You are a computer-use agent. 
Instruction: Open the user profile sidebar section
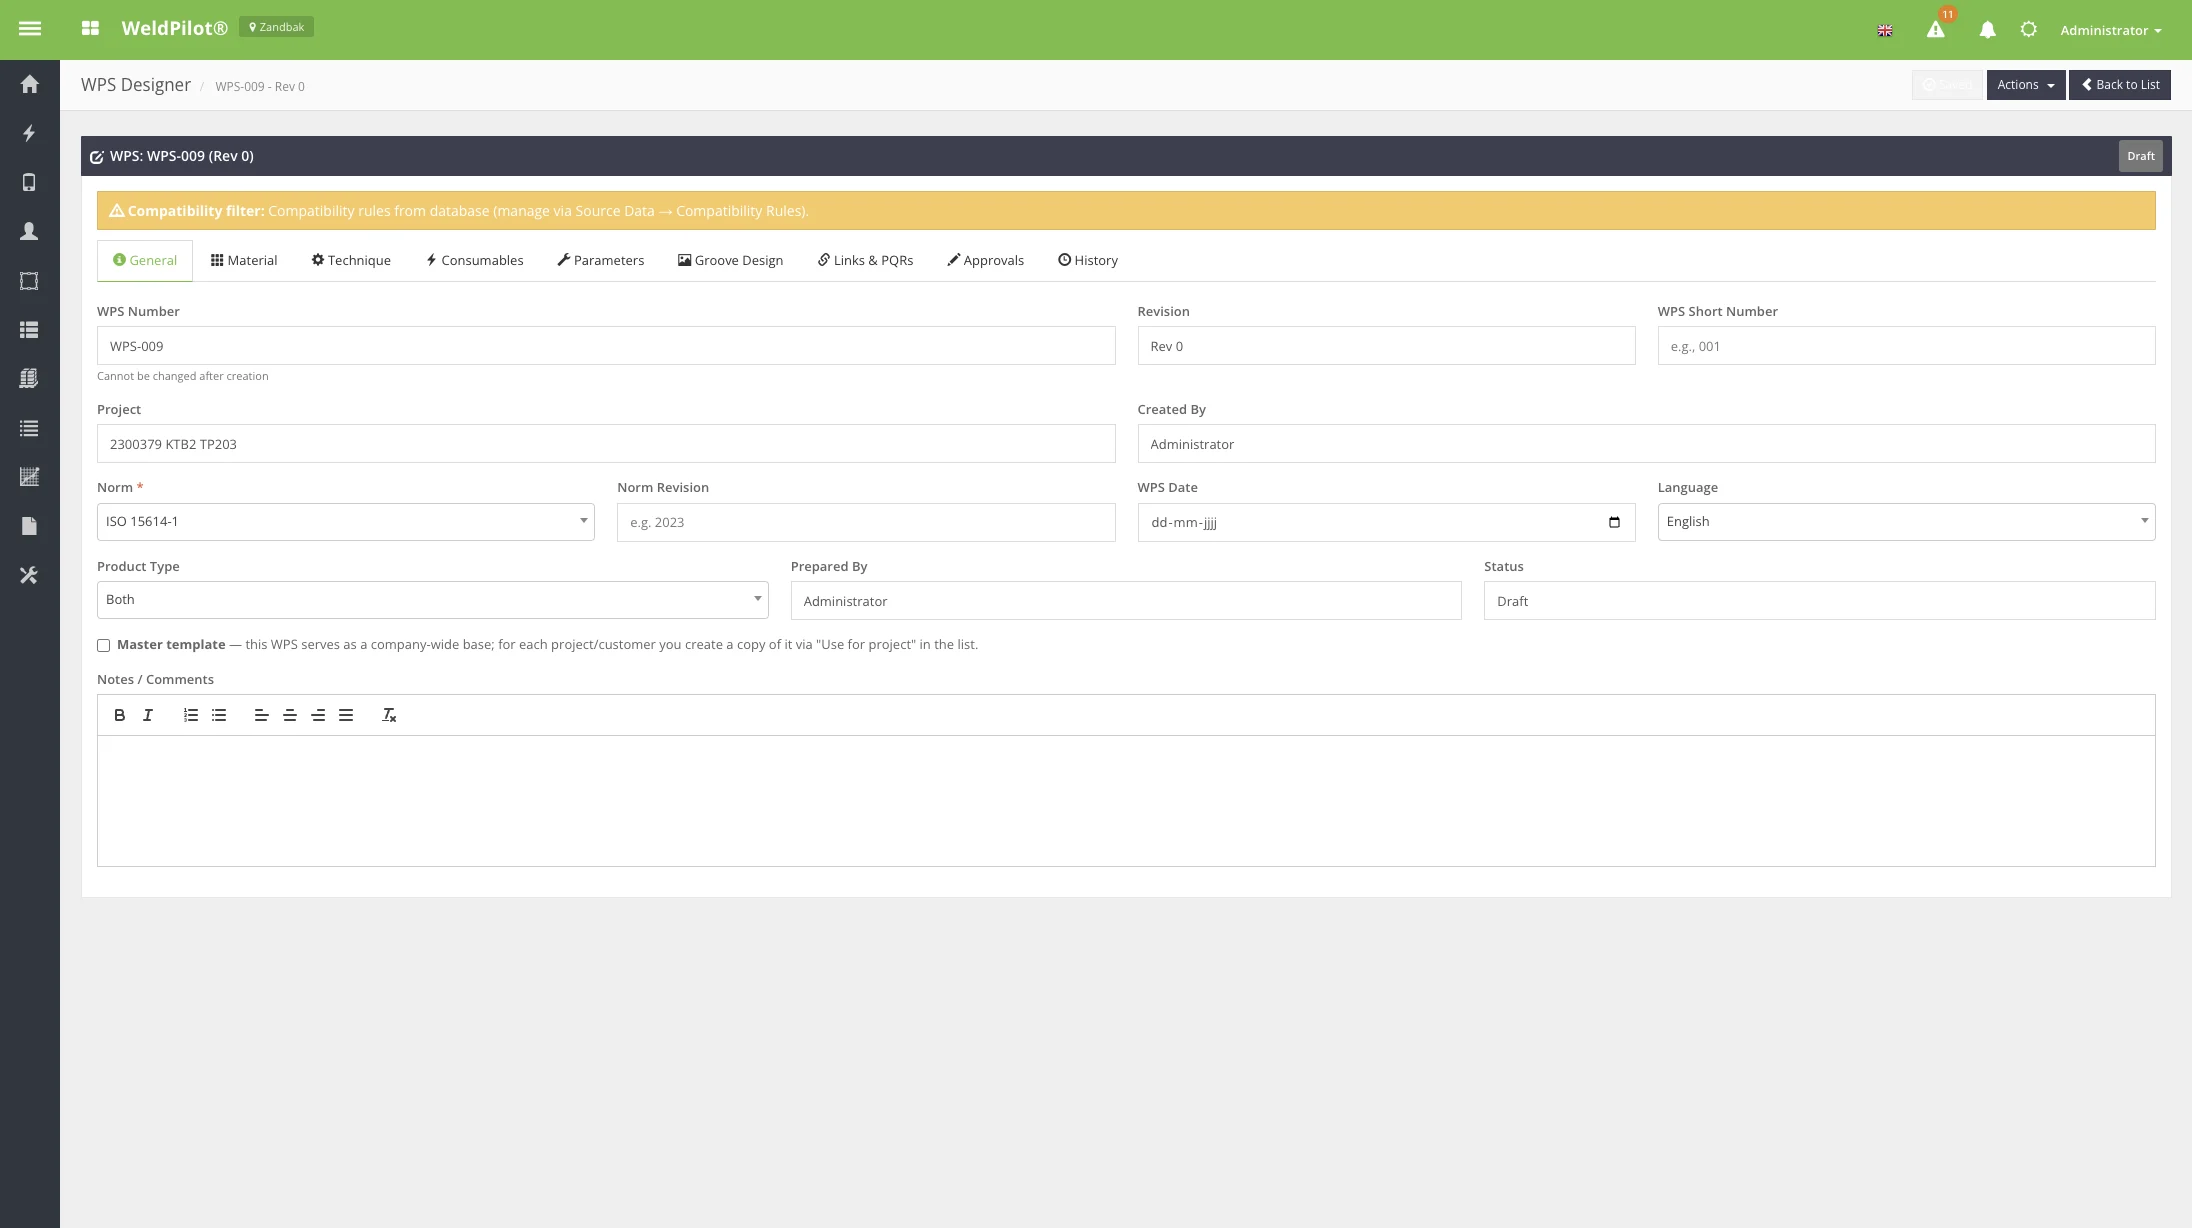[x=29, y=231]
